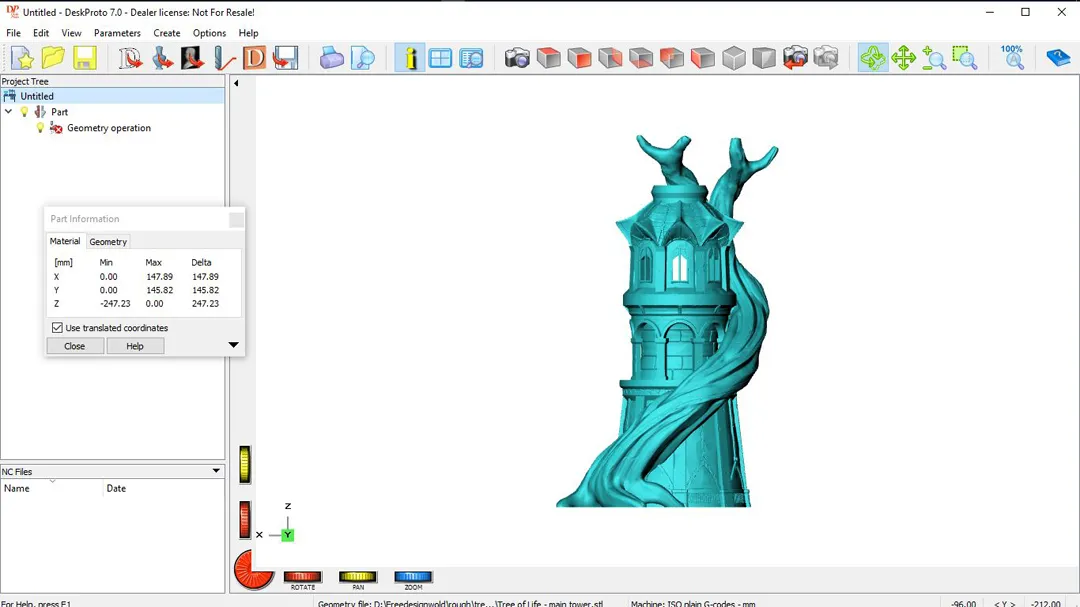Click the Calculate Toolpaths cutter icon
The image size is (1080, 607).
[223, 58]
